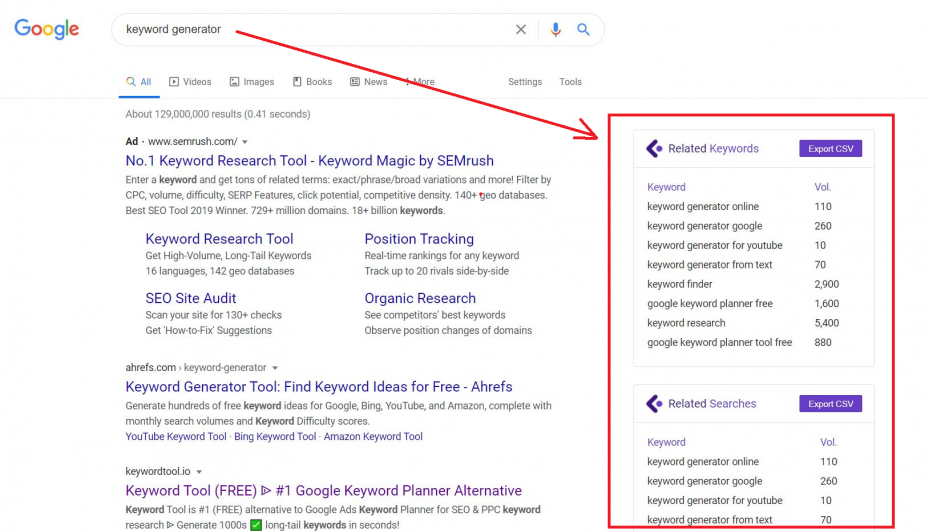
Task: Click the Related Searches panel logo icon
Action: click(654, 404)
